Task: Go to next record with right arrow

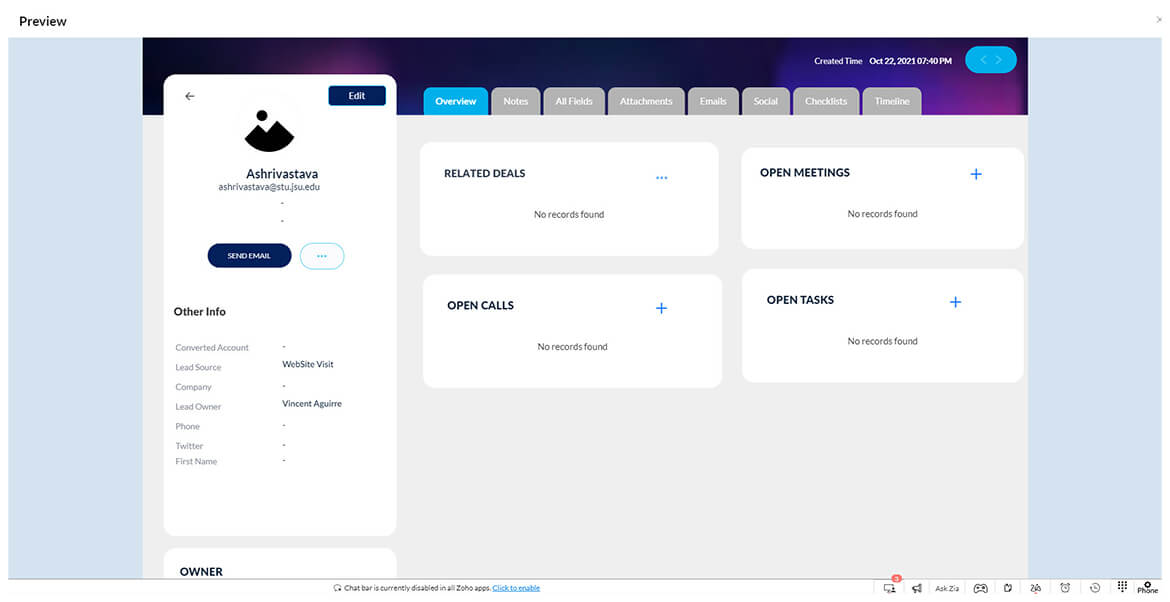Action: [999, 61]
